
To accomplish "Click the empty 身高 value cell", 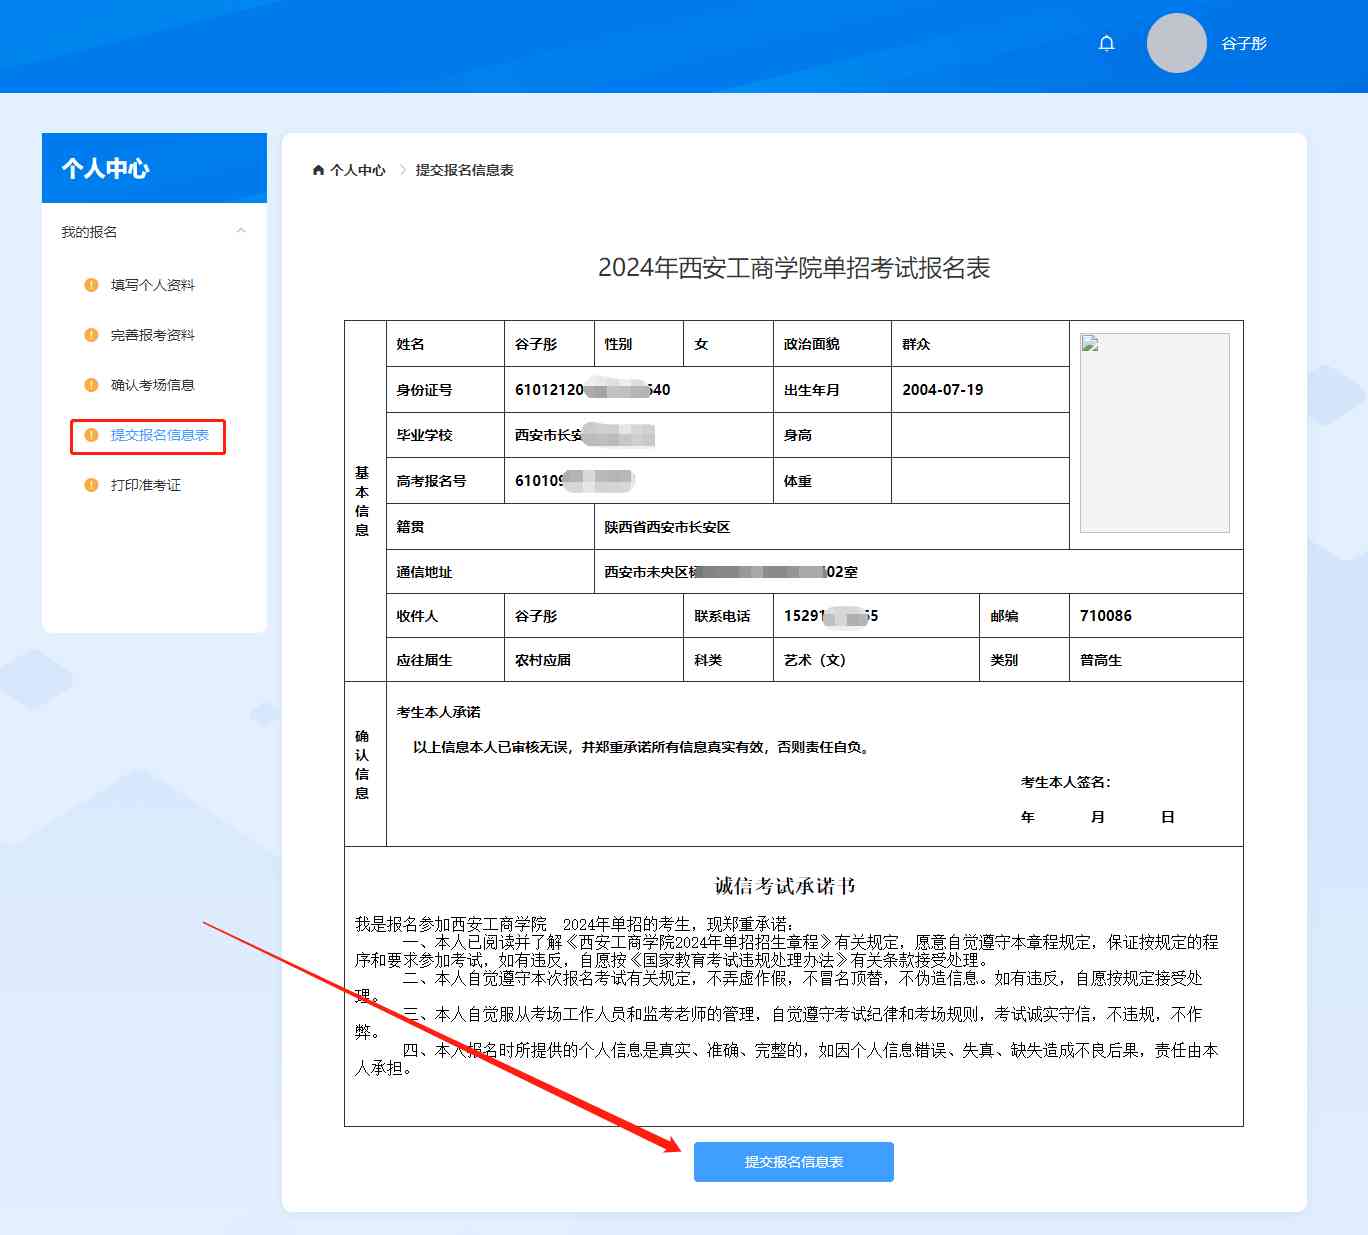I will 980,435.
